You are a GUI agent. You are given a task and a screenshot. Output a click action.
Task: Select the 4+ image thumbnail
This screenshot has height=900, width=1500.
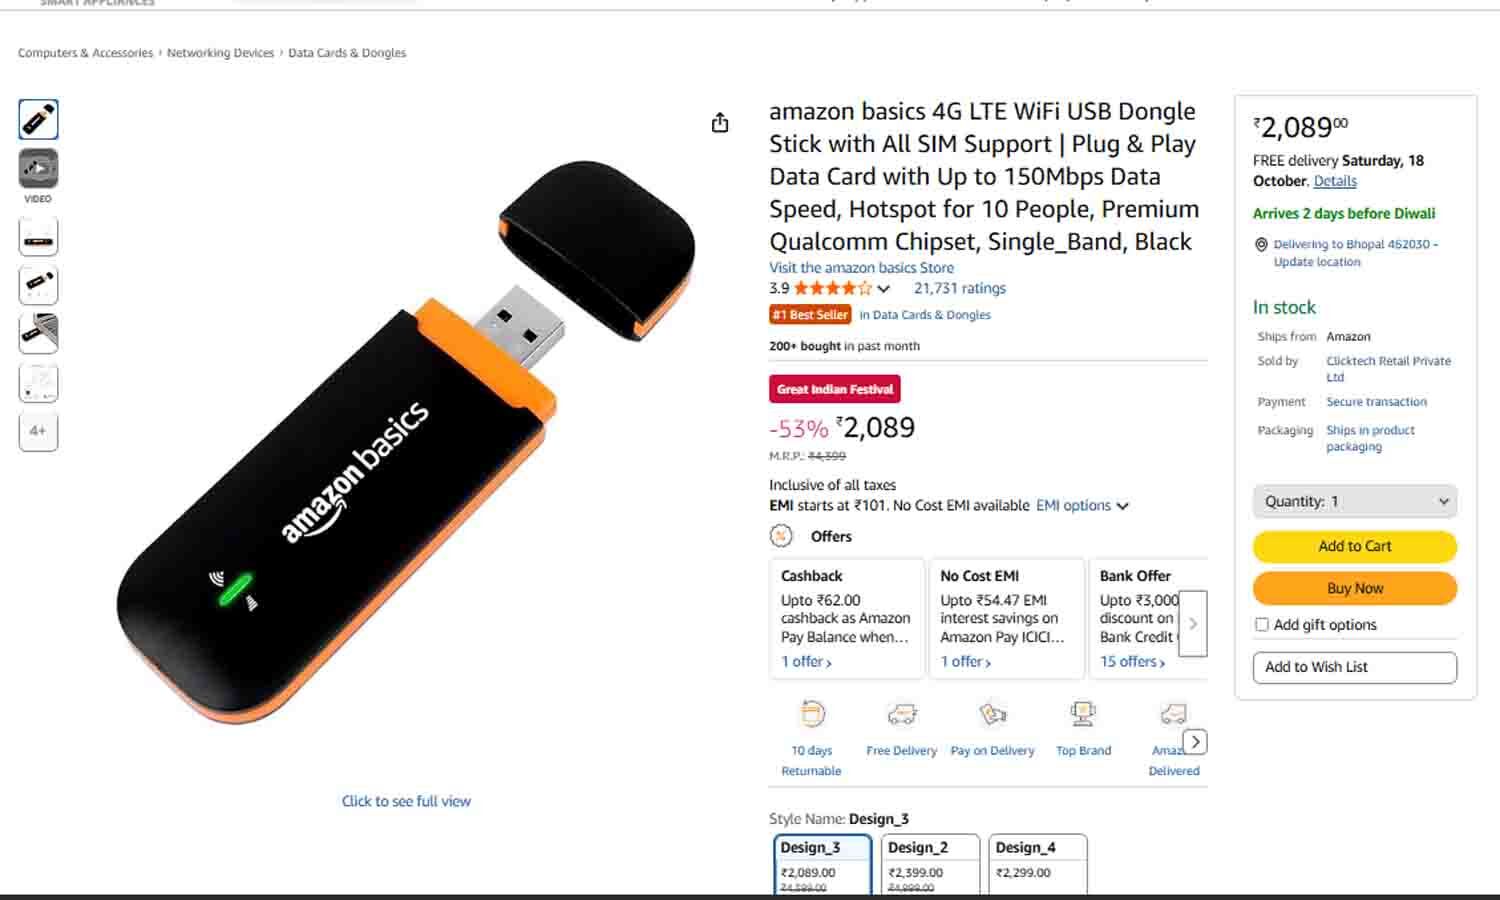(x=38, y=431)
